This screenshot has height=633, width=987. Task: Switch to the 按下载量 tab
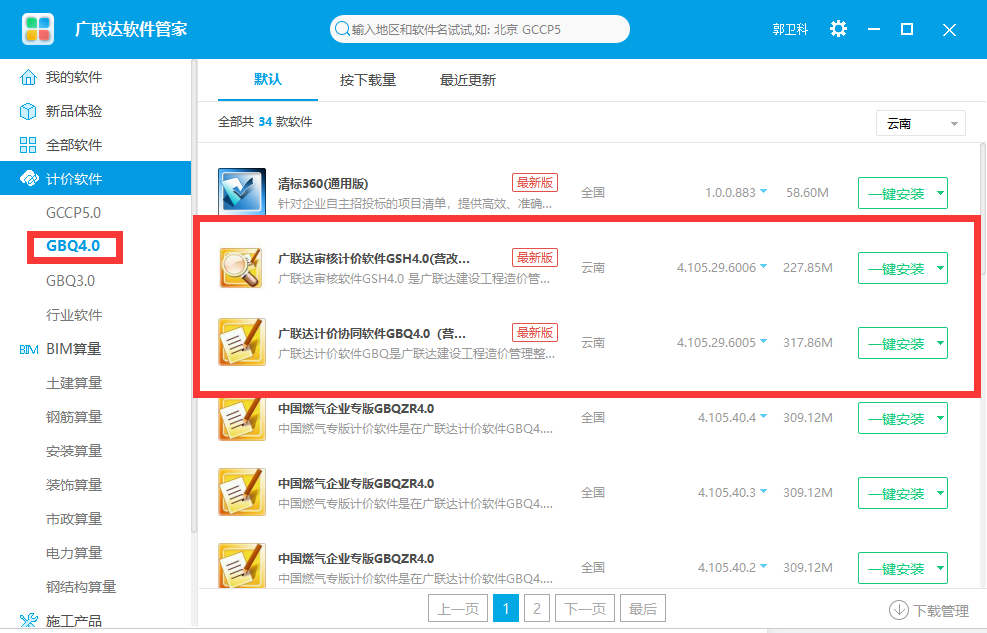coord(368,80)
